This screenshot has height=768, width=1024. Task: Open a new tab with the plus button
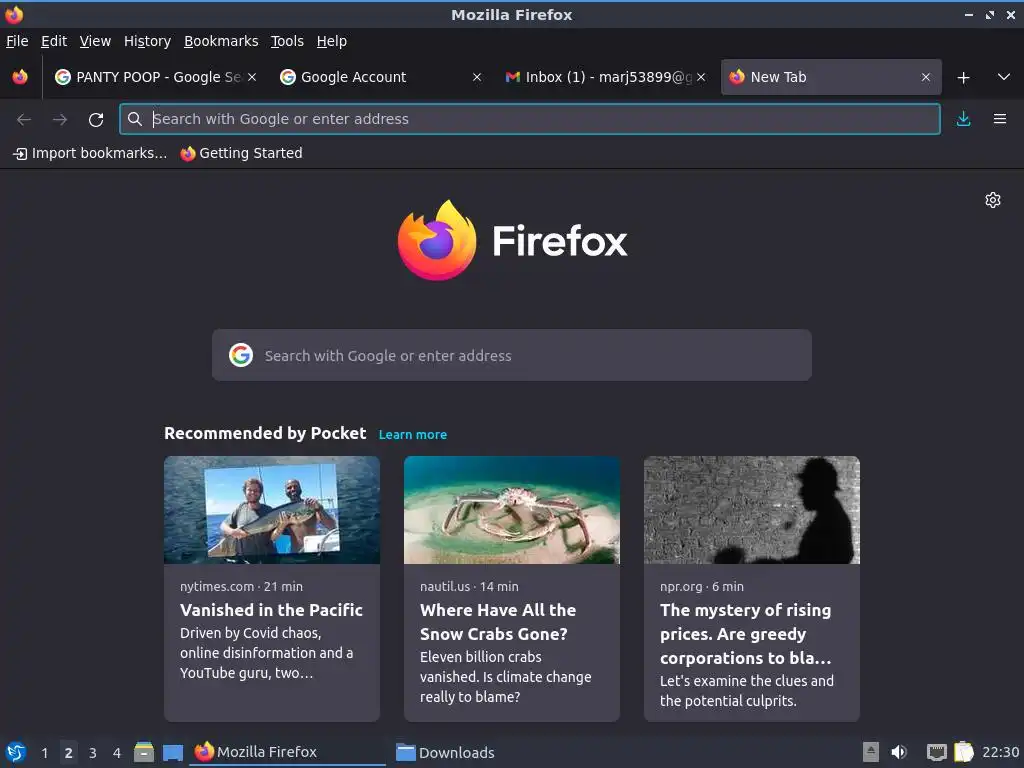[x=963, y=77]
